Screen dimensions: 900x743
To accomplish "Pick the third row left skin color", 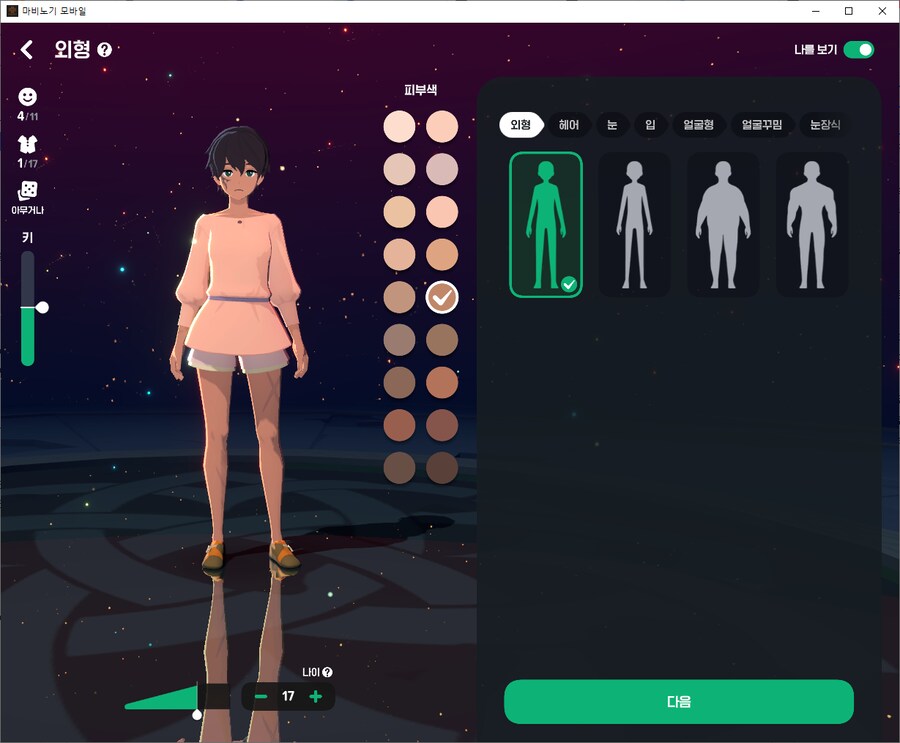I will [399, 212].
